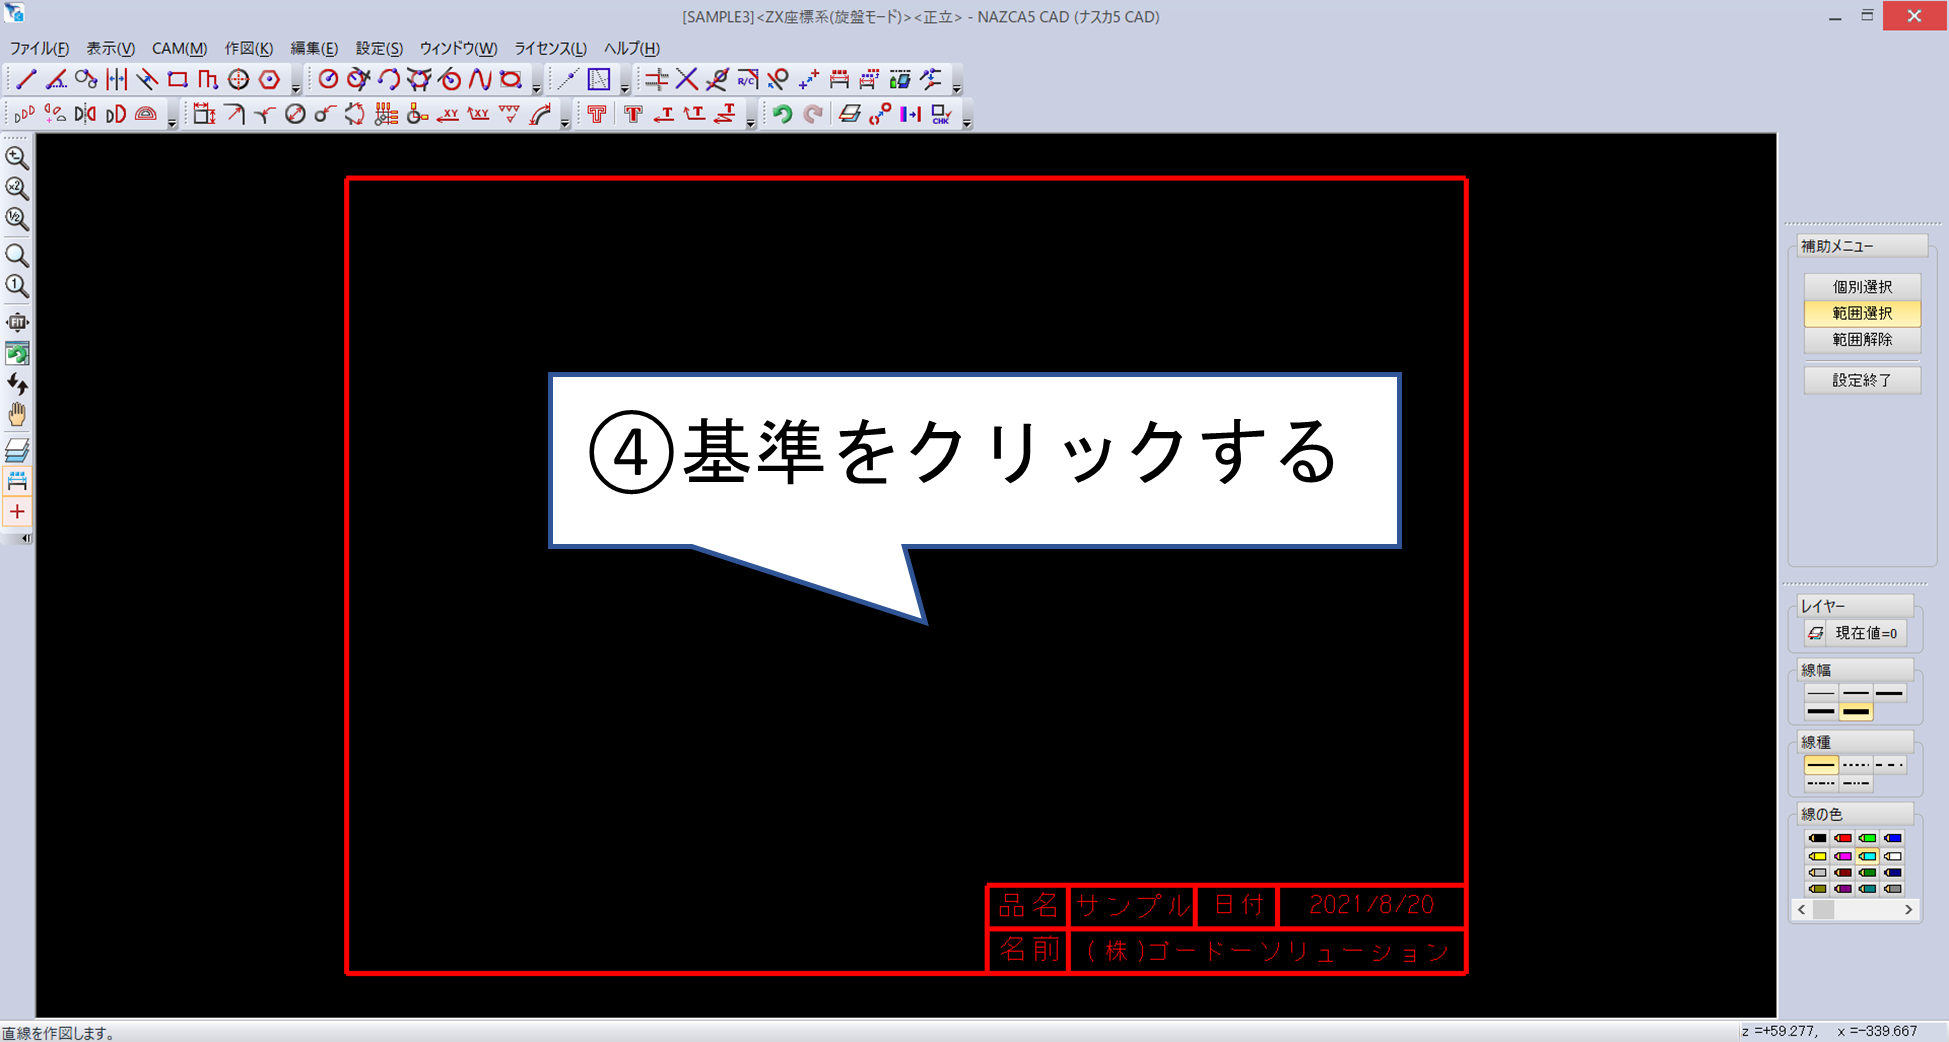Activate the hand pan tool
The image size is (1949, 1042).
click(x=17, y=414)
